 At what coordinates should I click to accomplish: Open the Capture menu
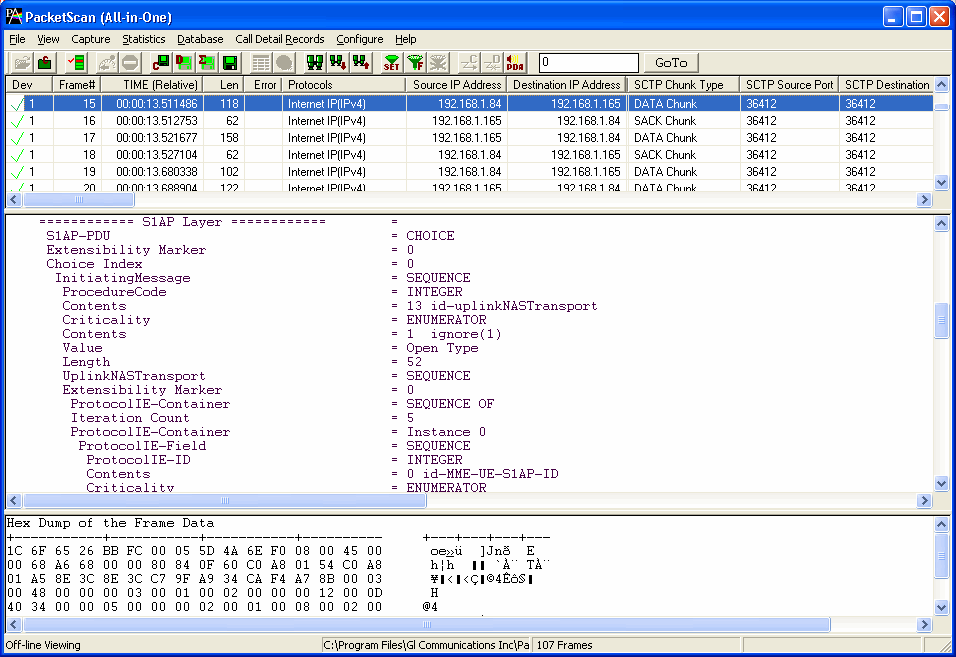(x=91, y=39)
